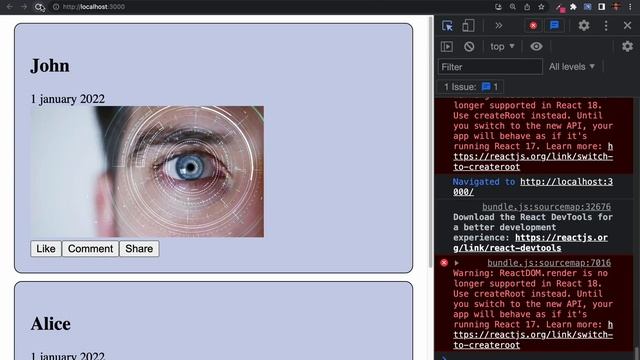Open the Chrome three-dot menu
The width and height of the screenshot is (640, 360).
click(x=630, y=7)
